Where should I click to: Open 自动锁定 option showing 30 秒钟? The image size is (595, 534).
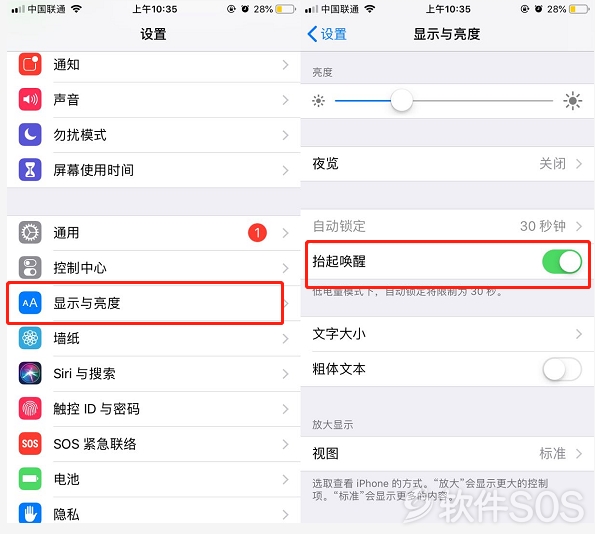pyautogui.click(x=447, y=226)
